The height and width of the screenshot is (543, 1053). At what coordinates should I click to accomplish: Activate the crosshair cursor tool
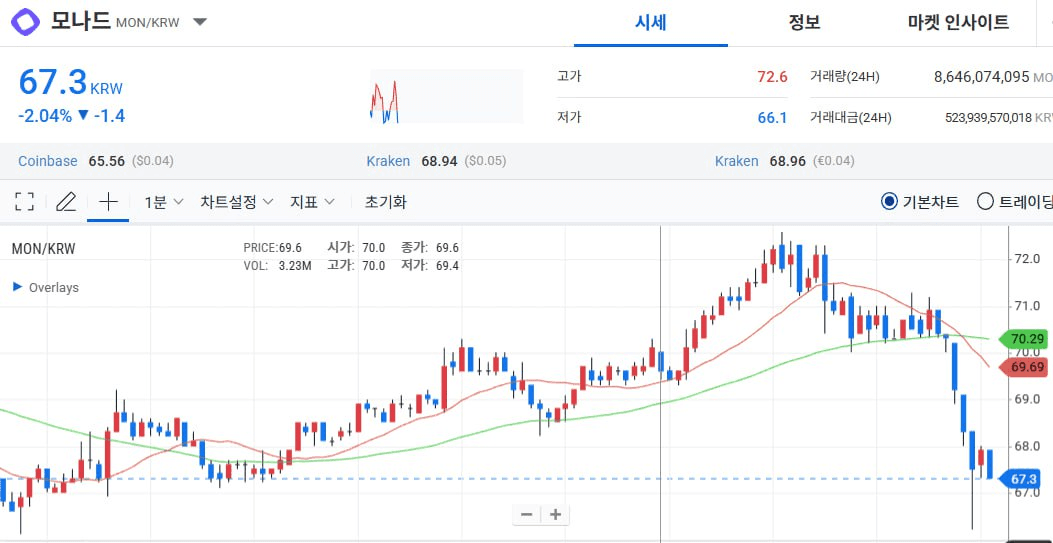coord(108,202)
